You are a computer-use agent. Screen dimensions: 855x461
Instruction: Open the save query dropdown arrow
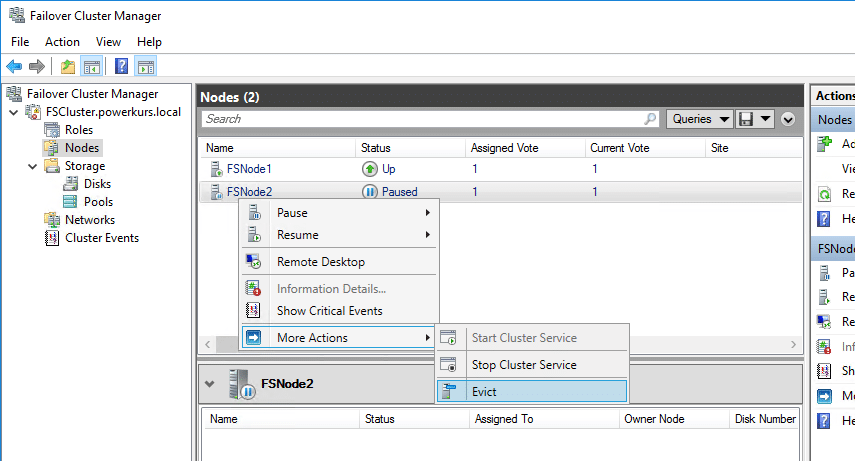pos(765,119)
